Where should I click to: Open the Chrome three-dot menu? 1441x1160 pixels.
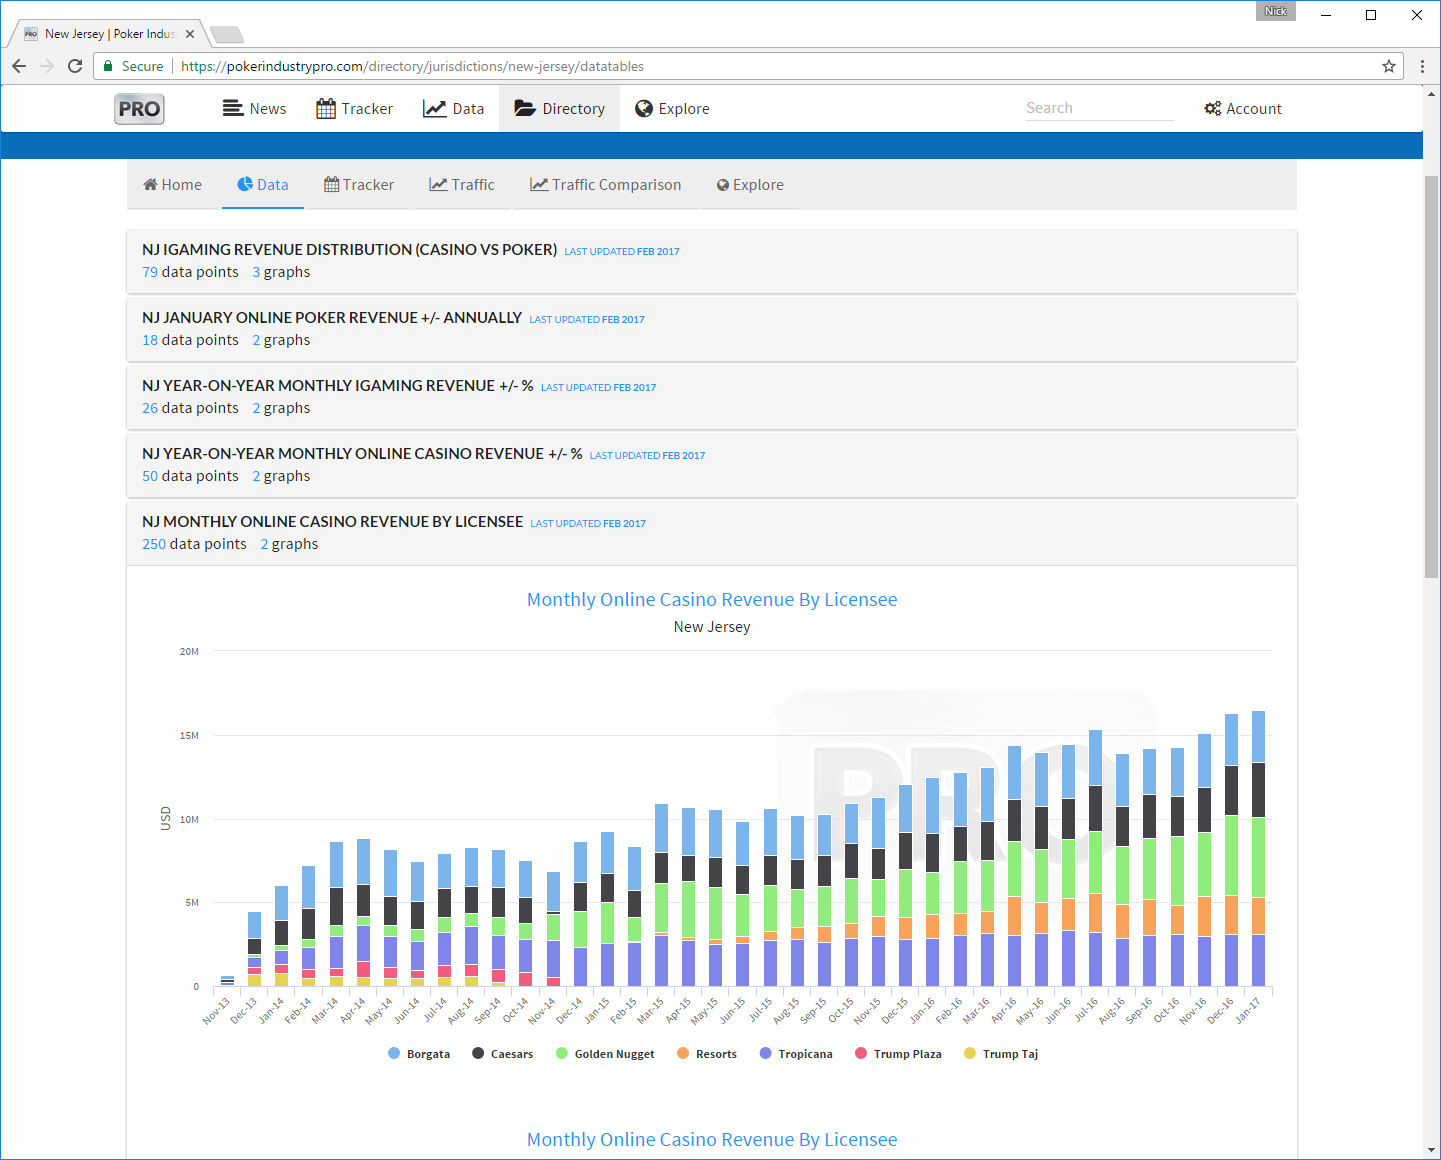pyautogui.click(x=1422, y=66)
